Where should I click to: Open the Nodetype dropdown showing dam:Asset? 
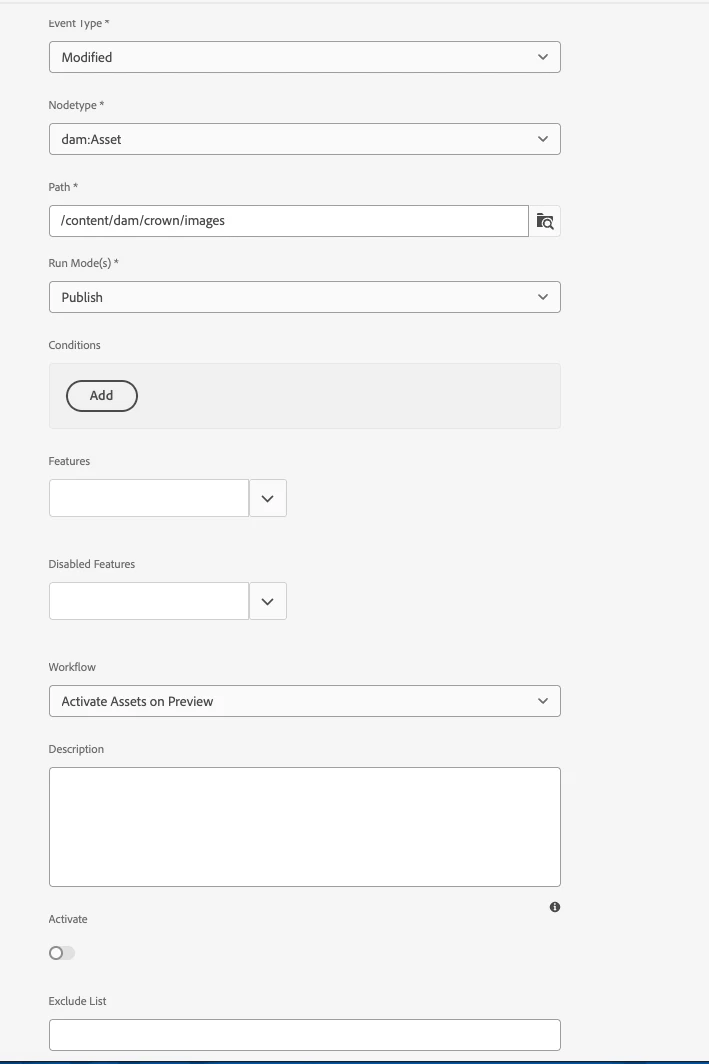tap(305, 139)
